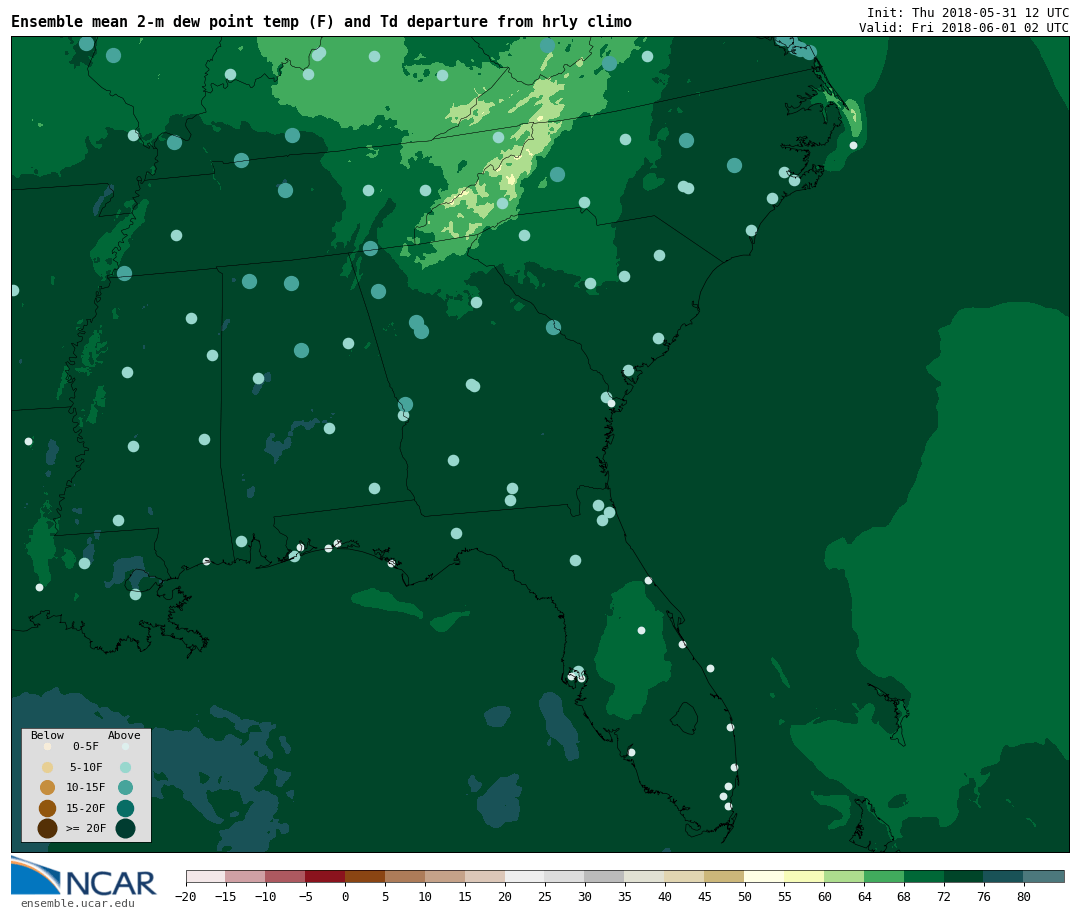Click the pale yellow segment between 55 and 60
Viewport: 1080px width, 915px height.
pos(804,876)
